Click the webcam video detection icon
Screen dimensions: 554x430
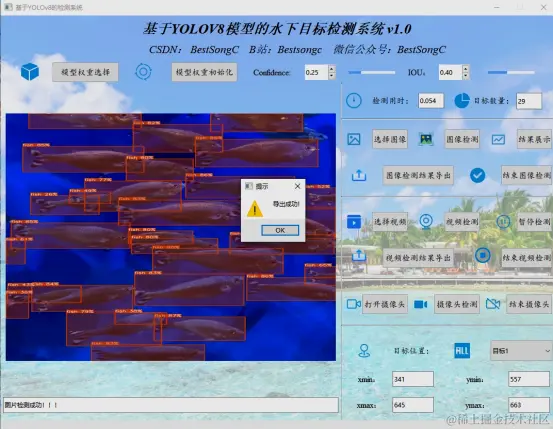click(x=426, y=222)
